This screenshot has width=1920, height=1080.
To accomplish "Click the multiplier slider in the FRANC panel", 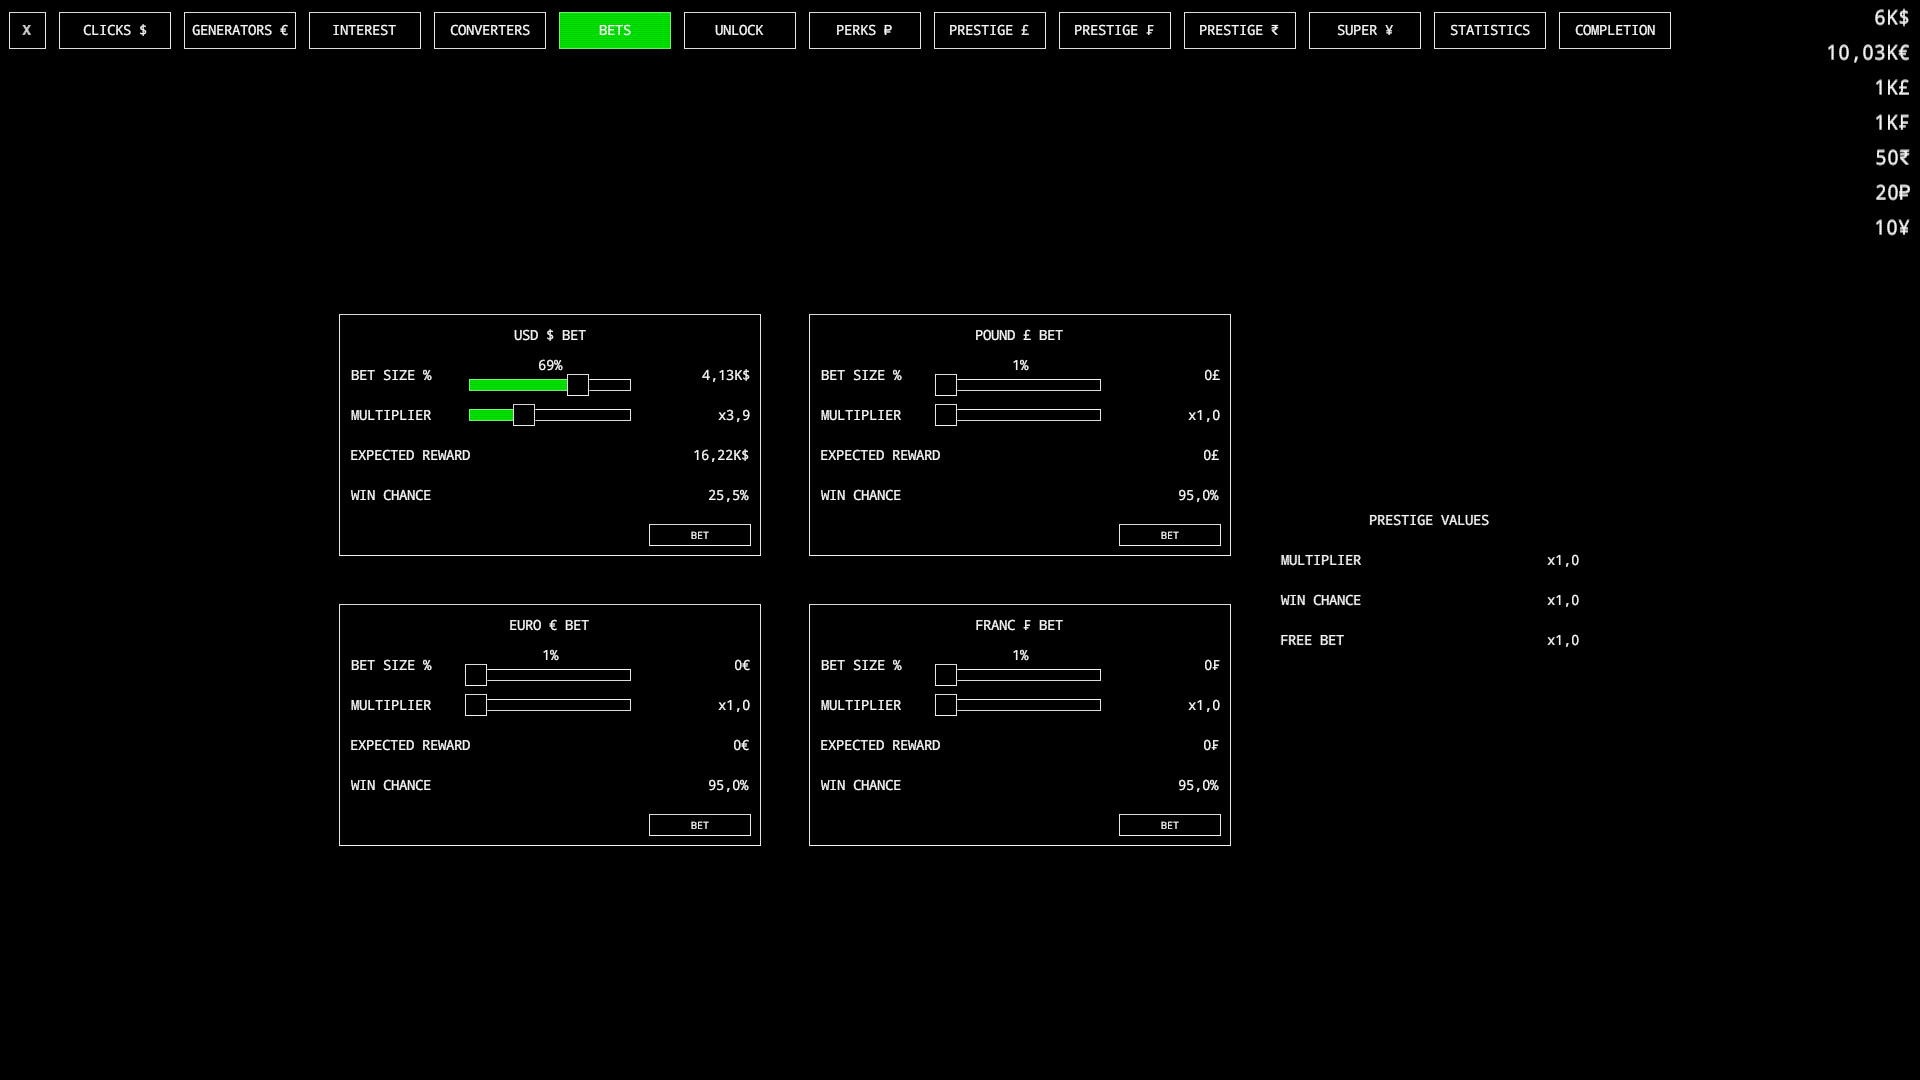I will (945, 705).
